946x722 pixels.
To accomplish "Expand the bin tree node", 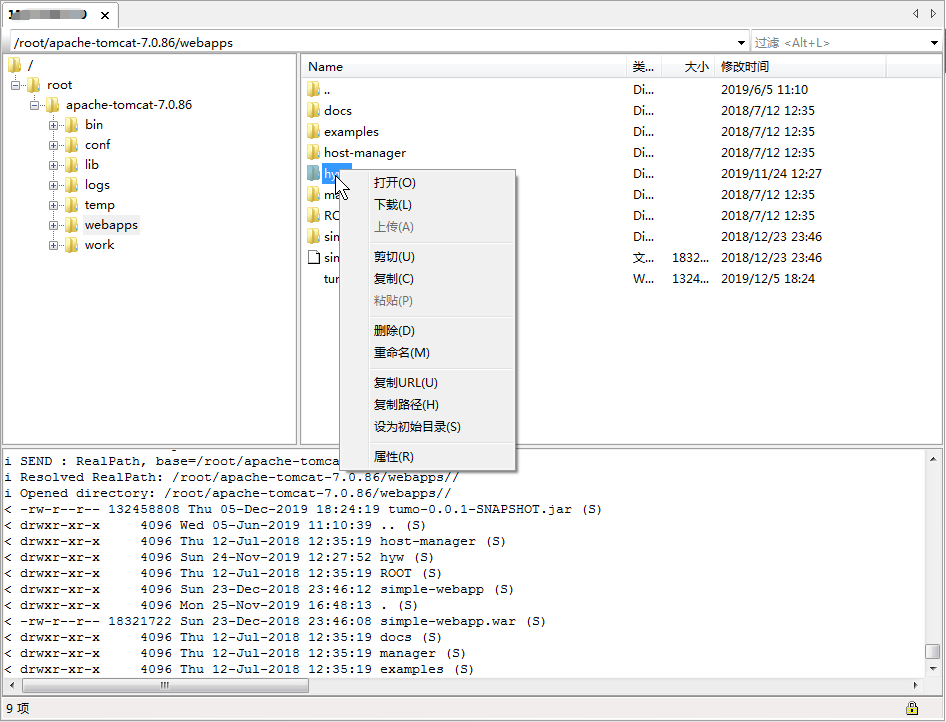I will coord(53,125).
